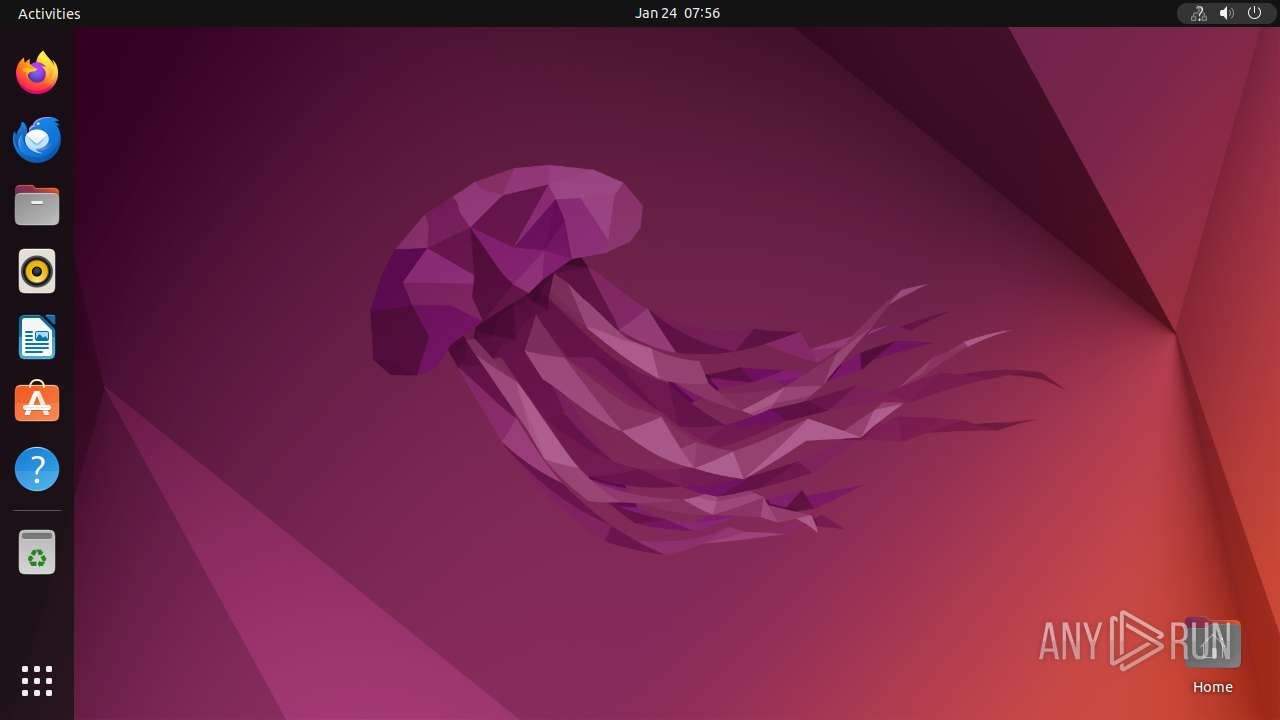Screen dimensions: 1280x720
Task: Launch Thunderbird Mail from the dock
Action: [37, 139]
